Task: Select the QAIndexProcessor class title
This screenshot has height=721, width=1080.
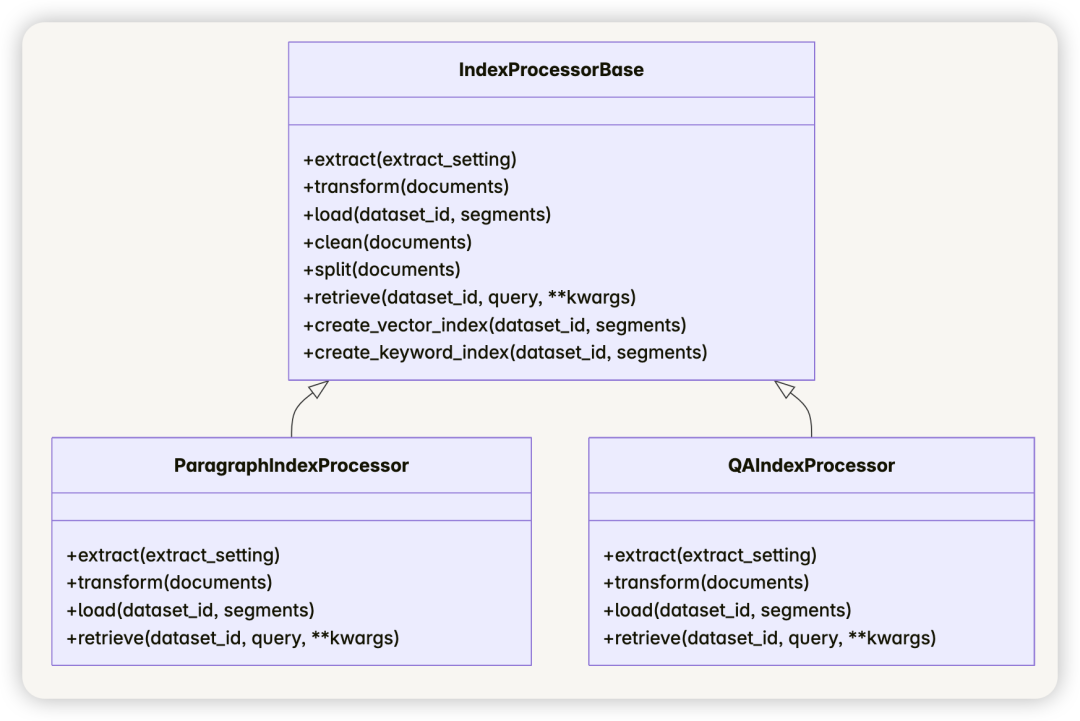Action: coord(811,465)
